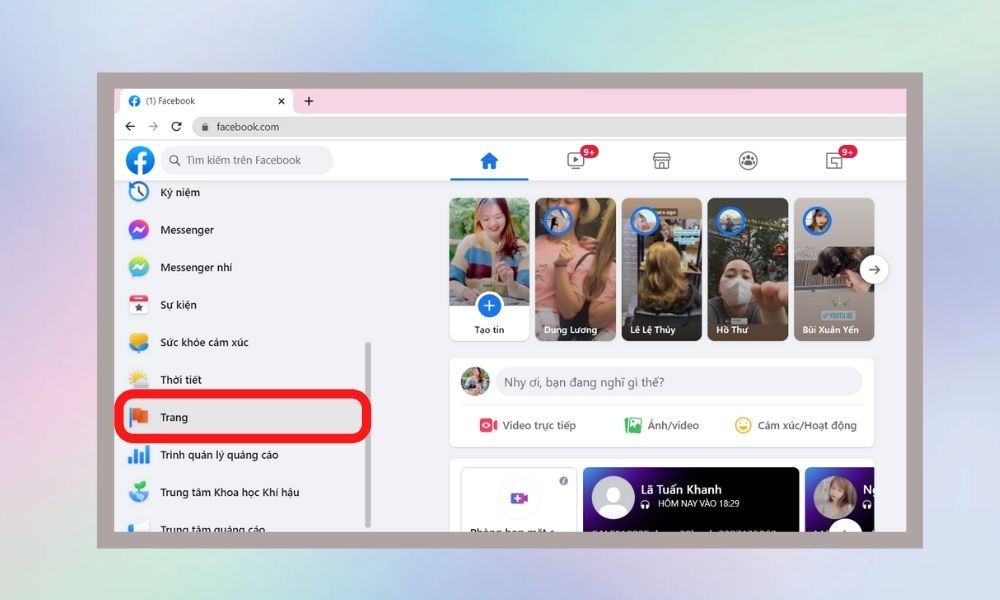Open Sự kiện calendar icon
Viewport: 1000px width, 600px height.
(x=138, y=305)
